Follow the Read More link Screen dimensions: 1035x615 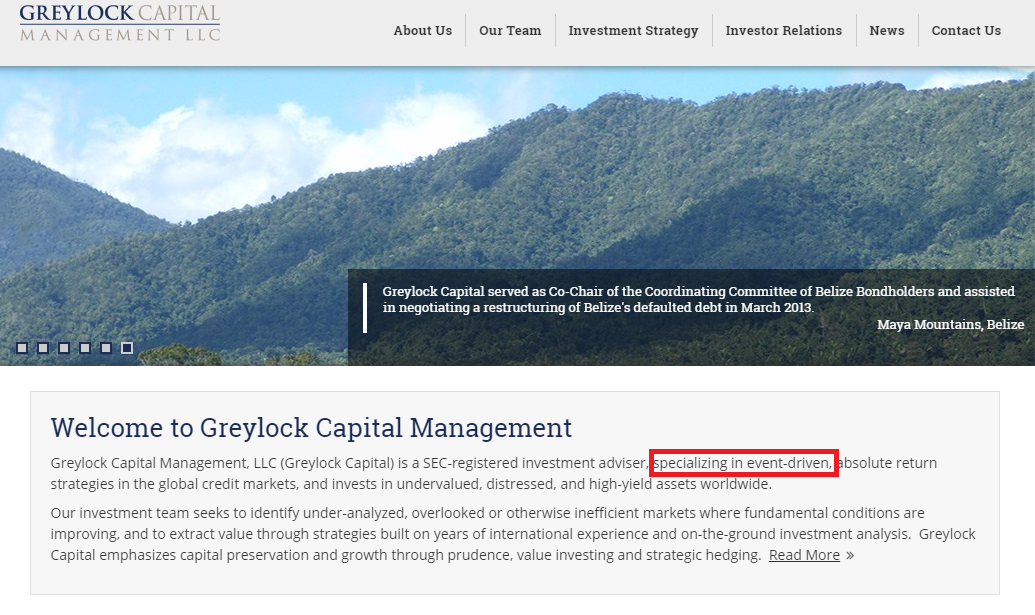coord(804,555)
